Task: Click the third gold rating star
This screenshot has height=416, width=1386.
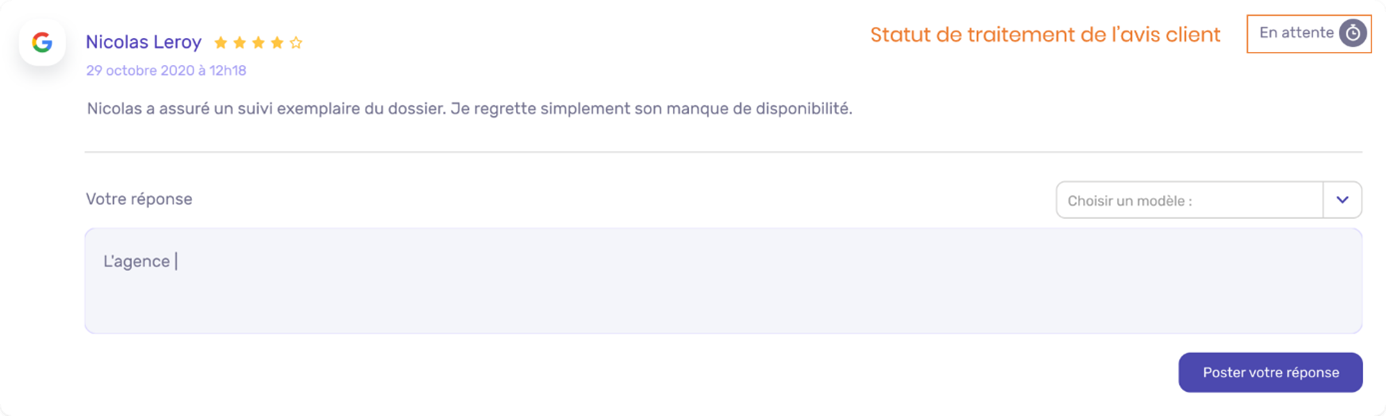Action: [x=258, y=43]
